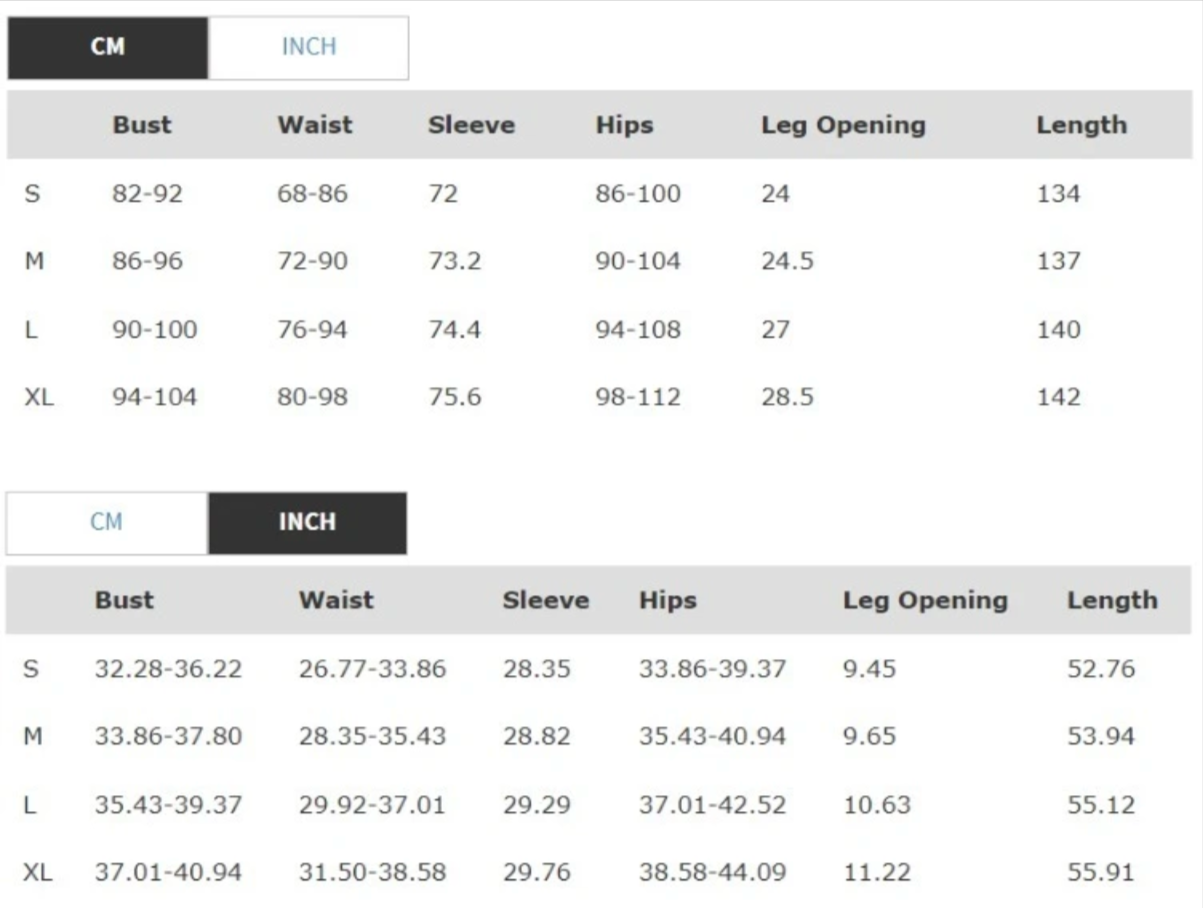1203x908 pixels.
Task: Click Leg Opening header in the CM table
Action: pyautogui.click(x=843, y=125)
